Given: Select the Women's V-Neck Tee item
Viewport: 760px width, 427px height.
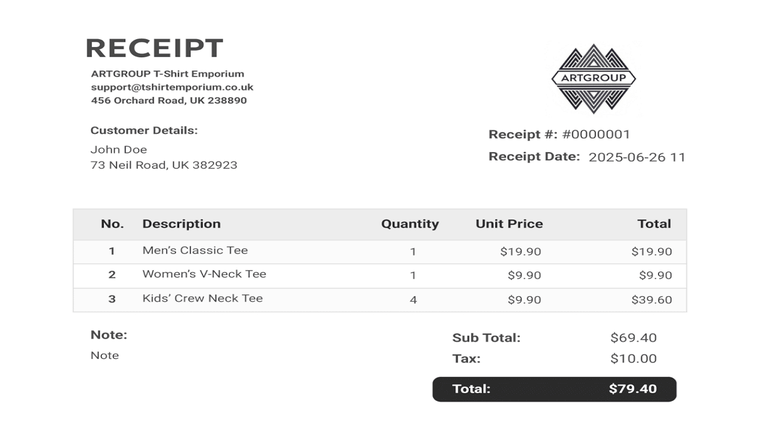Looking at the screenshot, I should coord(204,274).
